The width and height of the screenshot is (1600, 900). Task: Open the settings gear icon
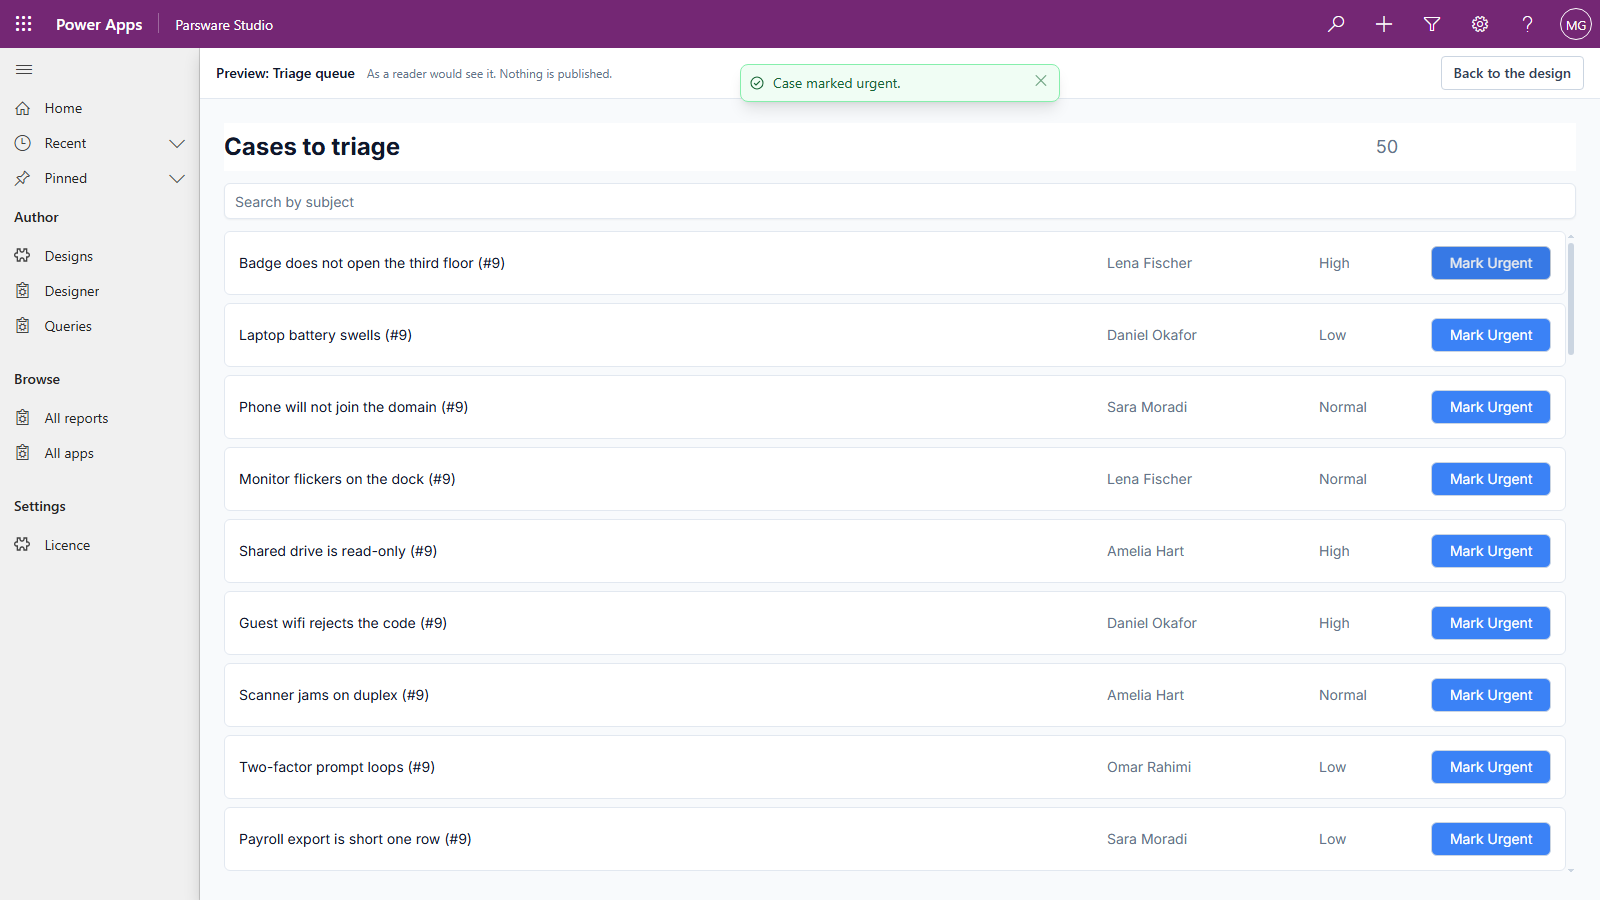tap(1480, 24)
